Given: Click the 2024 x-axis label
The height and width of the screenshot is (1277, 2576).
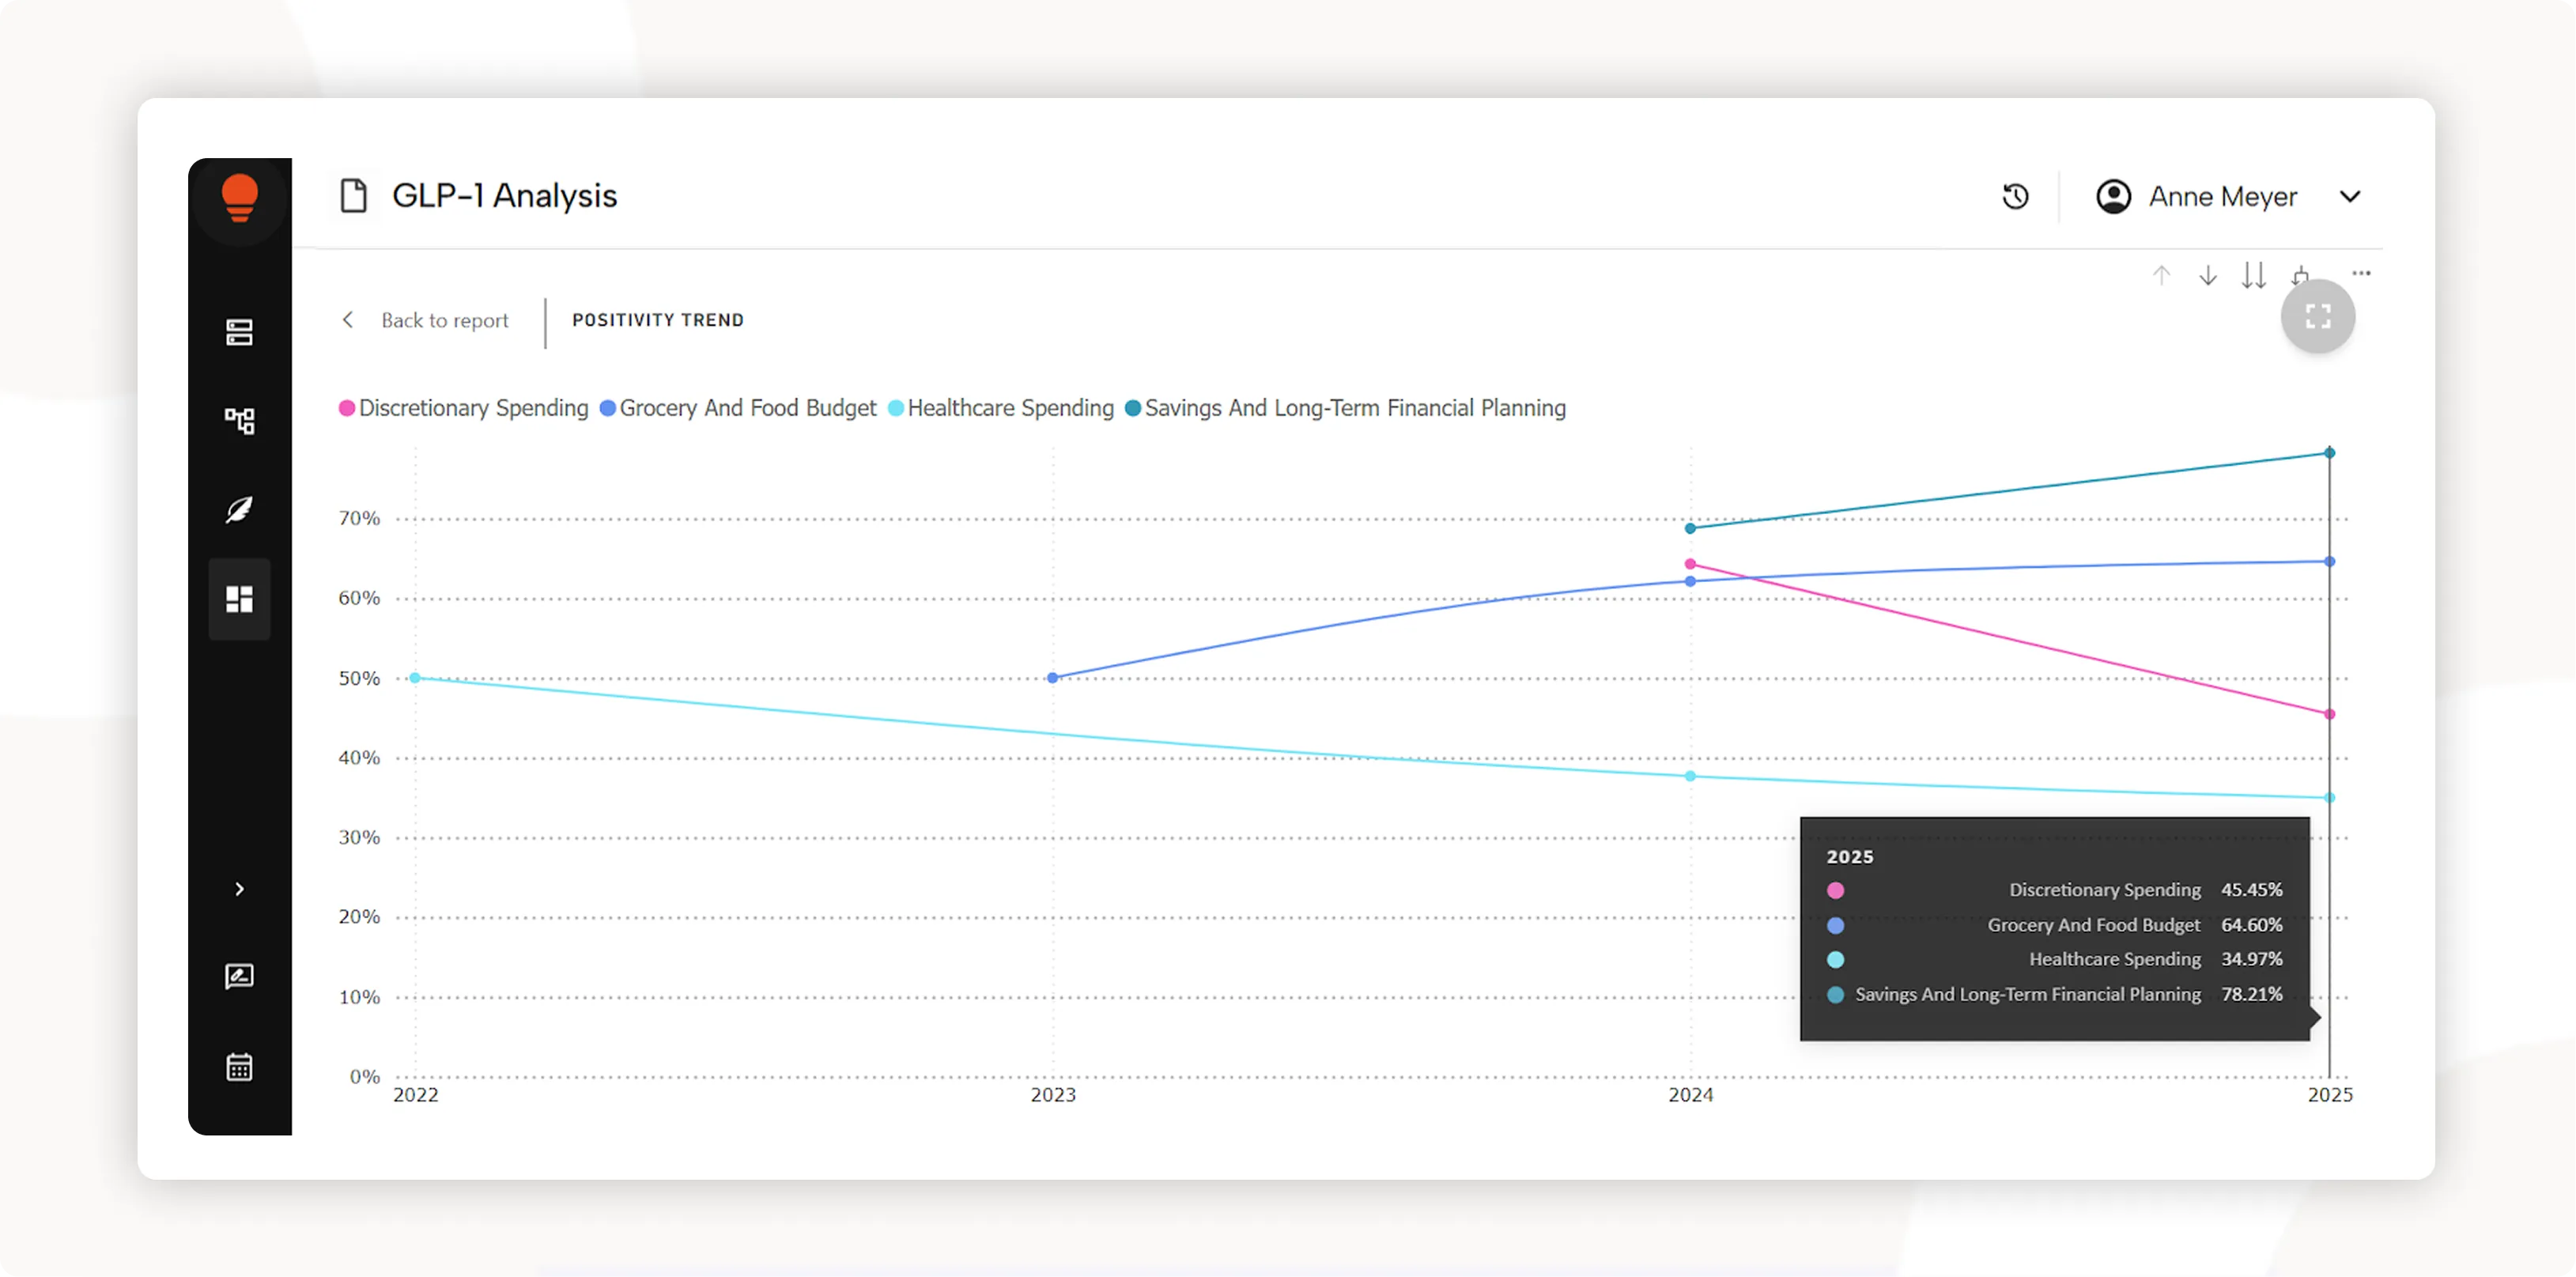Looking at the screenshot, I should point(1691,1095).
